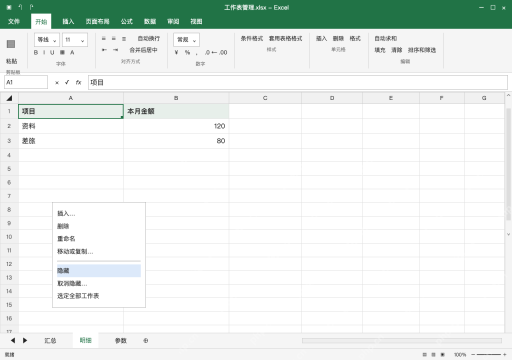Click the cell borders icon

tap(62, 52)
